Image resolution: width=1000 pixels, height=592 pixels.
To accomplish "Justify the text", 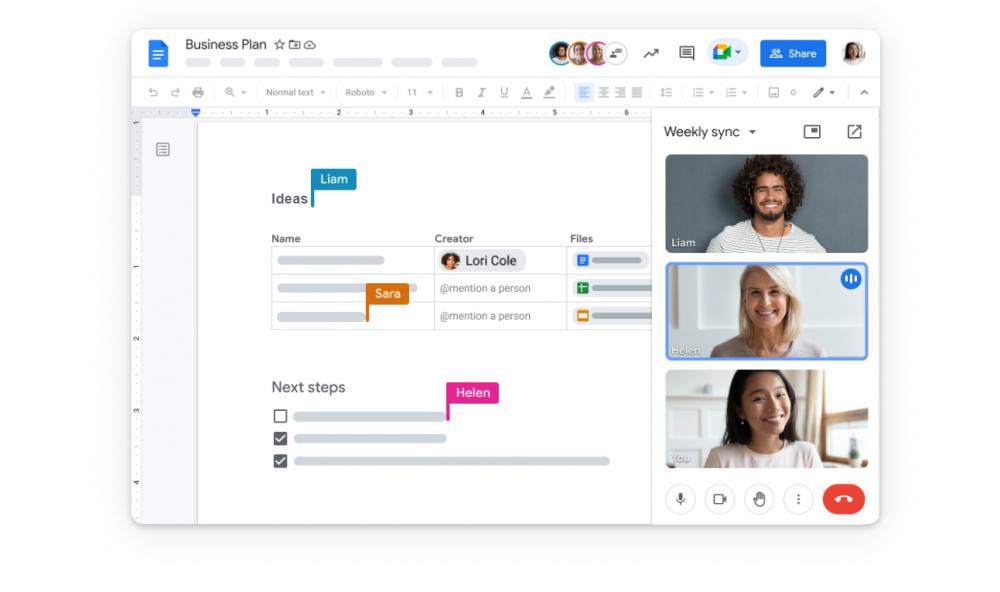I will pyautogui.click(x=636, y=92).
